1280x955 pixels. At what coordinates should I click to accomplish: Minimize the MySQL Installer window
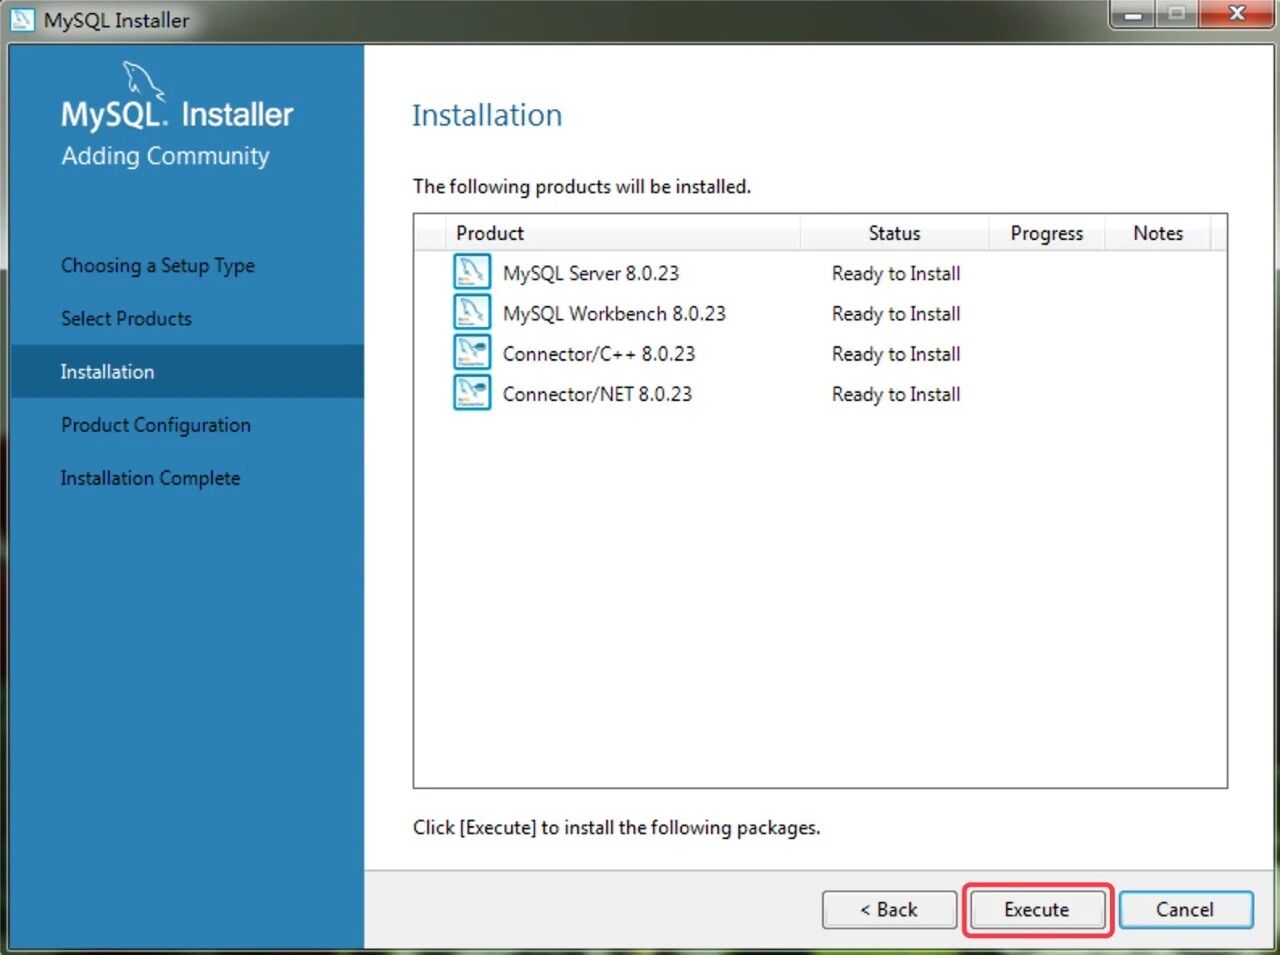[x=1133, y=14]
